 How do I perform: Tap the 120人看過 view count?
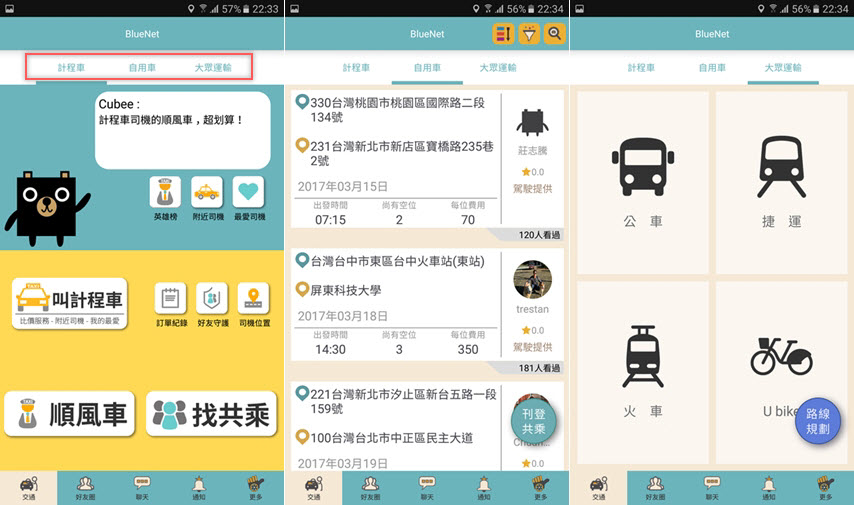539,235
